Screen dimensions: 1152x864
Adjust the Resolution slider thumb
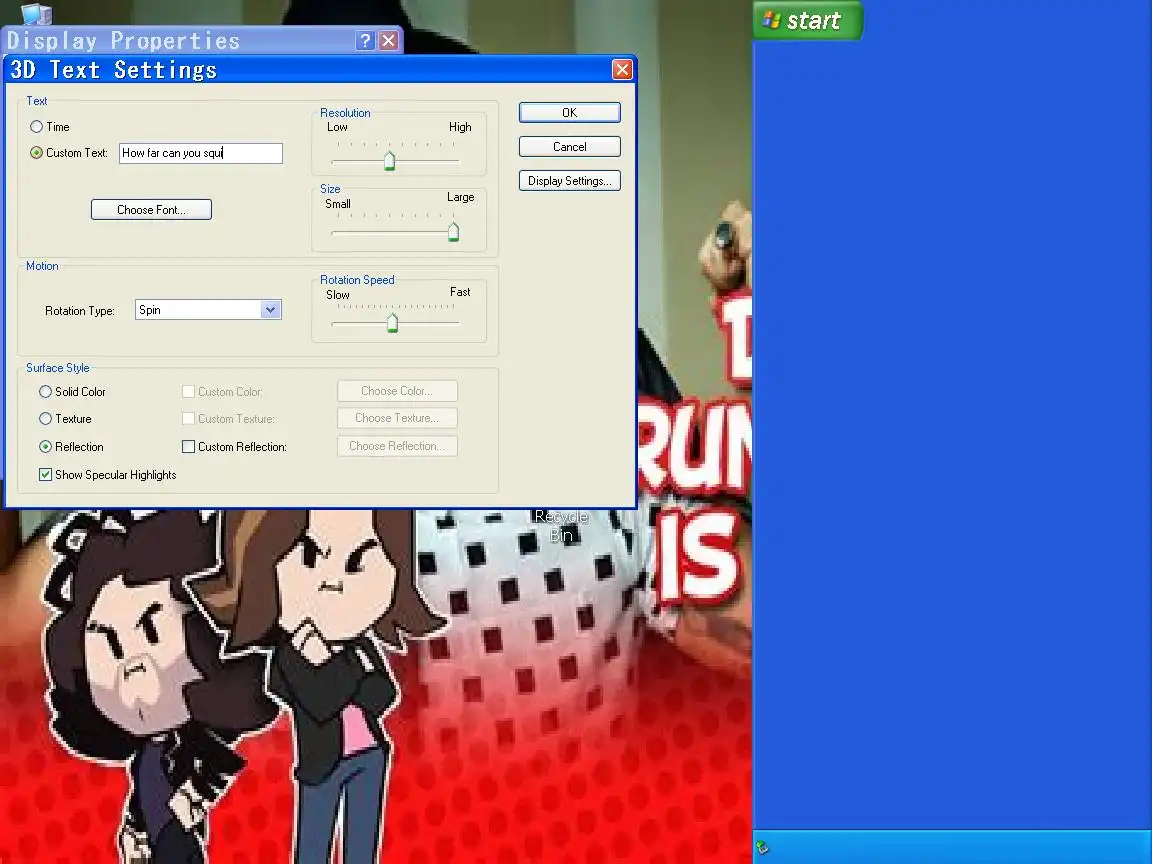click(389, 160)
